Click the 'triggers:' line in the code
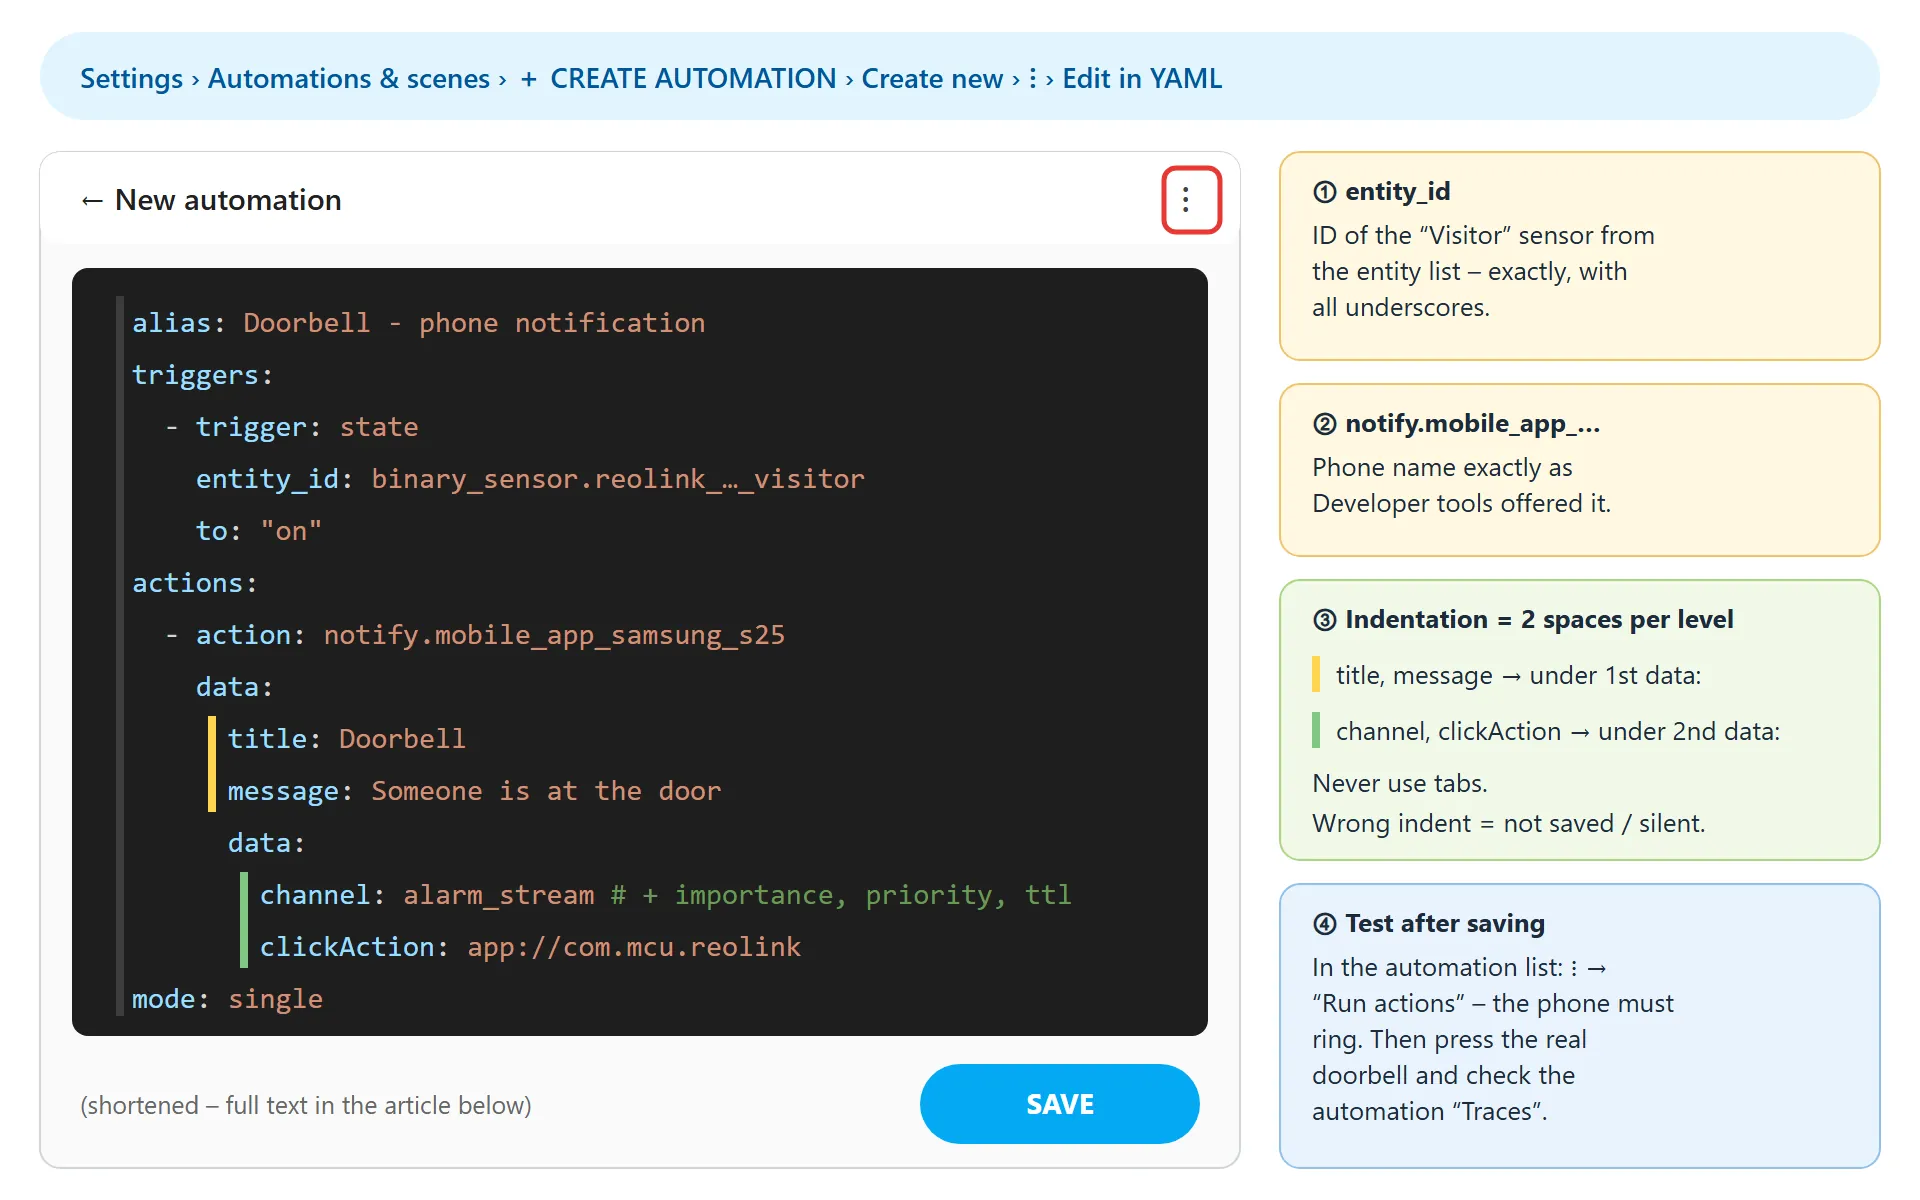The width and height of the screenshot is (1920, 1200). [x=203, y=375]
